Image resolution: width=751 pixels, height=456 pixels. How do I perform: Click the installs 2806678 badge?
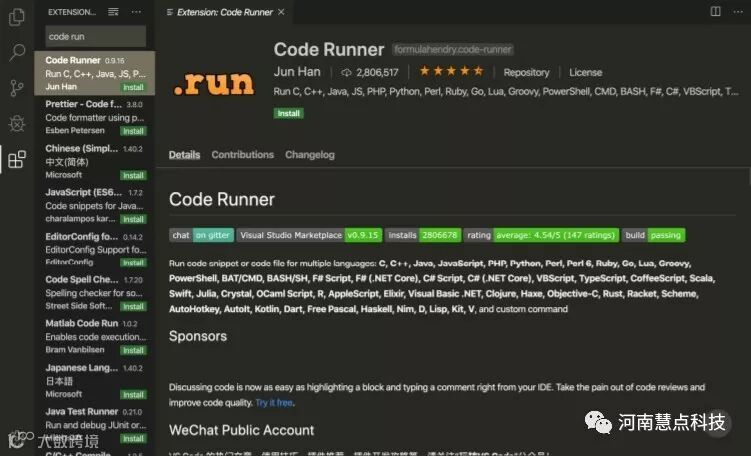[x=423, y=235]
